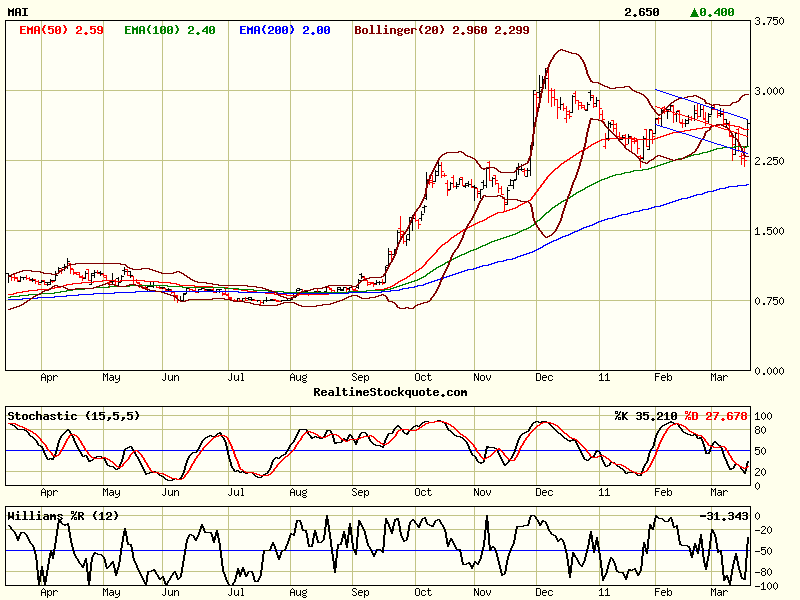Click Jun on the price chart axis
This screenshot has height=600, width=800.
pyautogui.click(x=170, y=378)
